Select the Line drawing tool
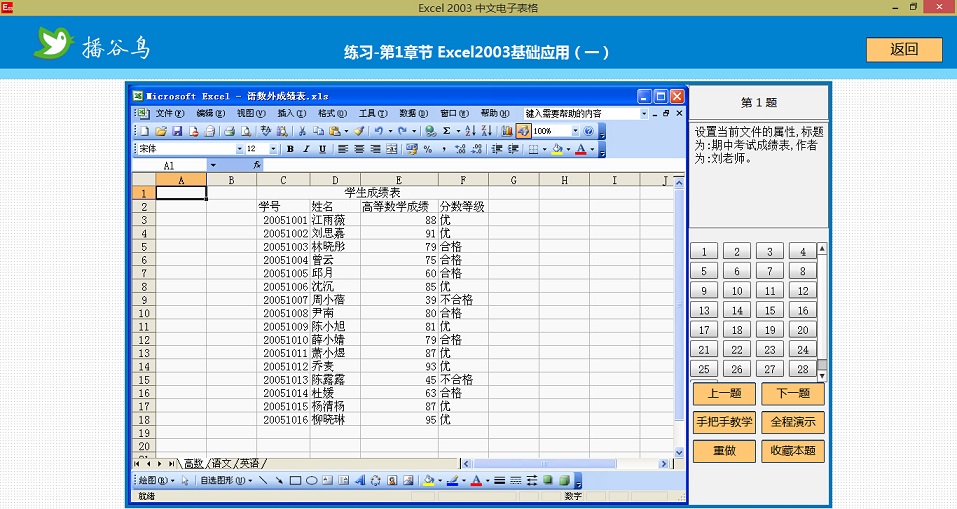The image size is (957, 509). click(263, 481)
